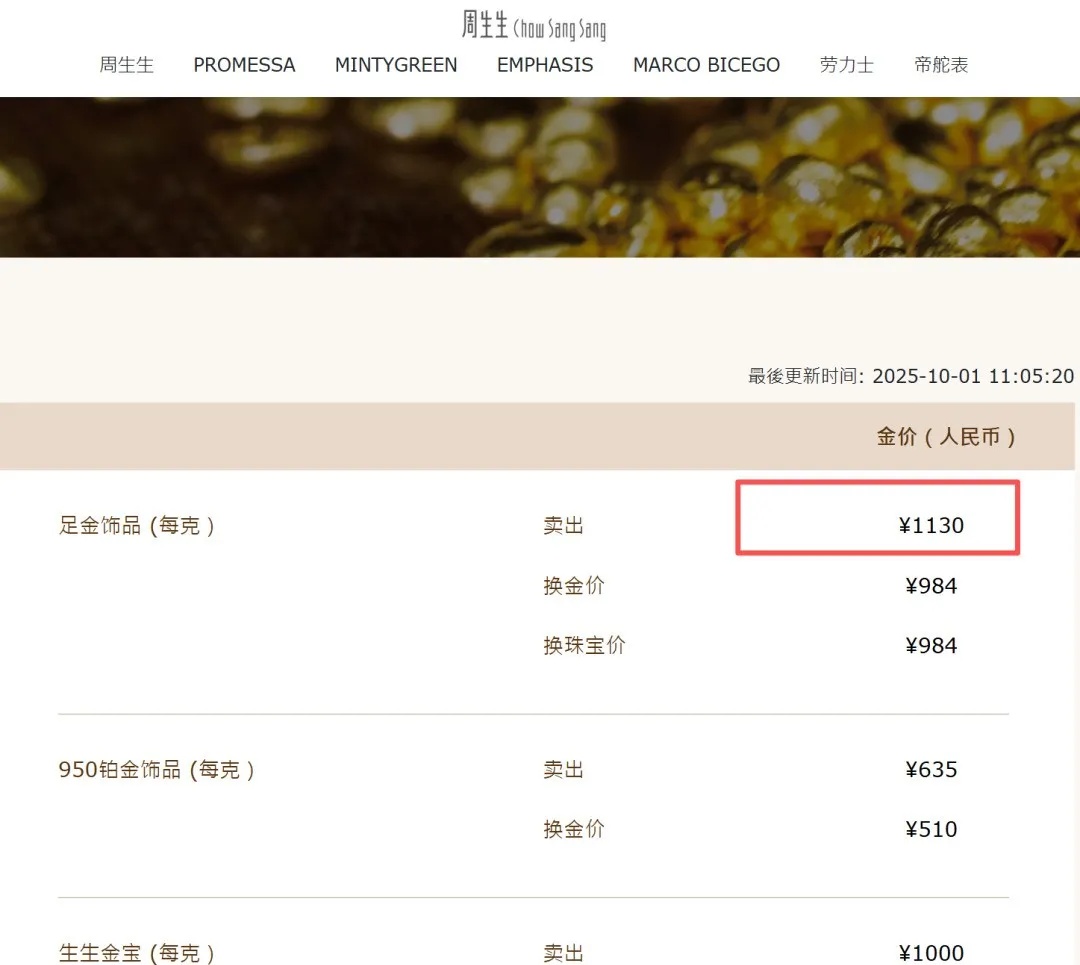Click the ¥635 platinum selling price
Screen dimensions: 1080x965
pos(931,769)
